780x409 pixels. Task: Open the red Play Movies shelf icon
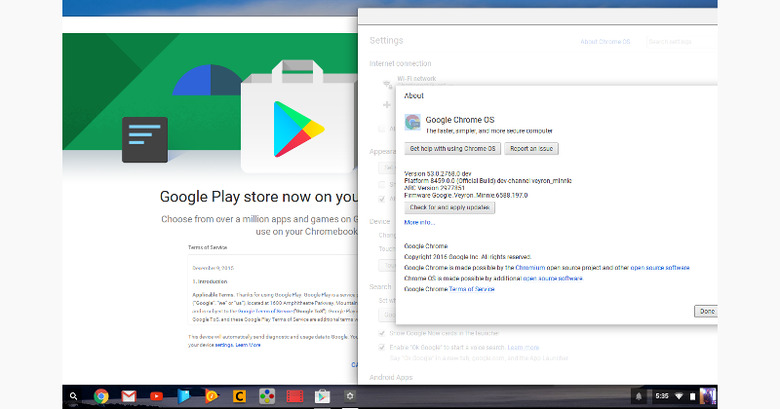(x=294, y=396)
